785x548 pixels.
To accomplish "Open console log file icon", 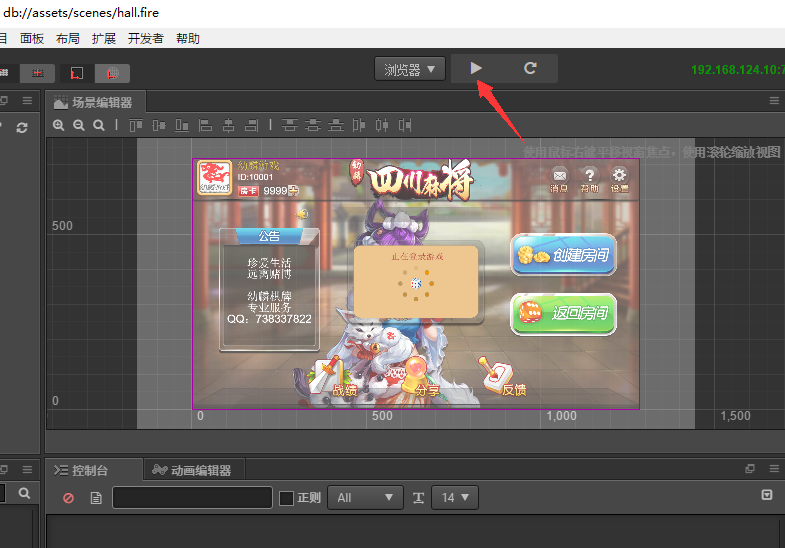I will pos(96,498).
